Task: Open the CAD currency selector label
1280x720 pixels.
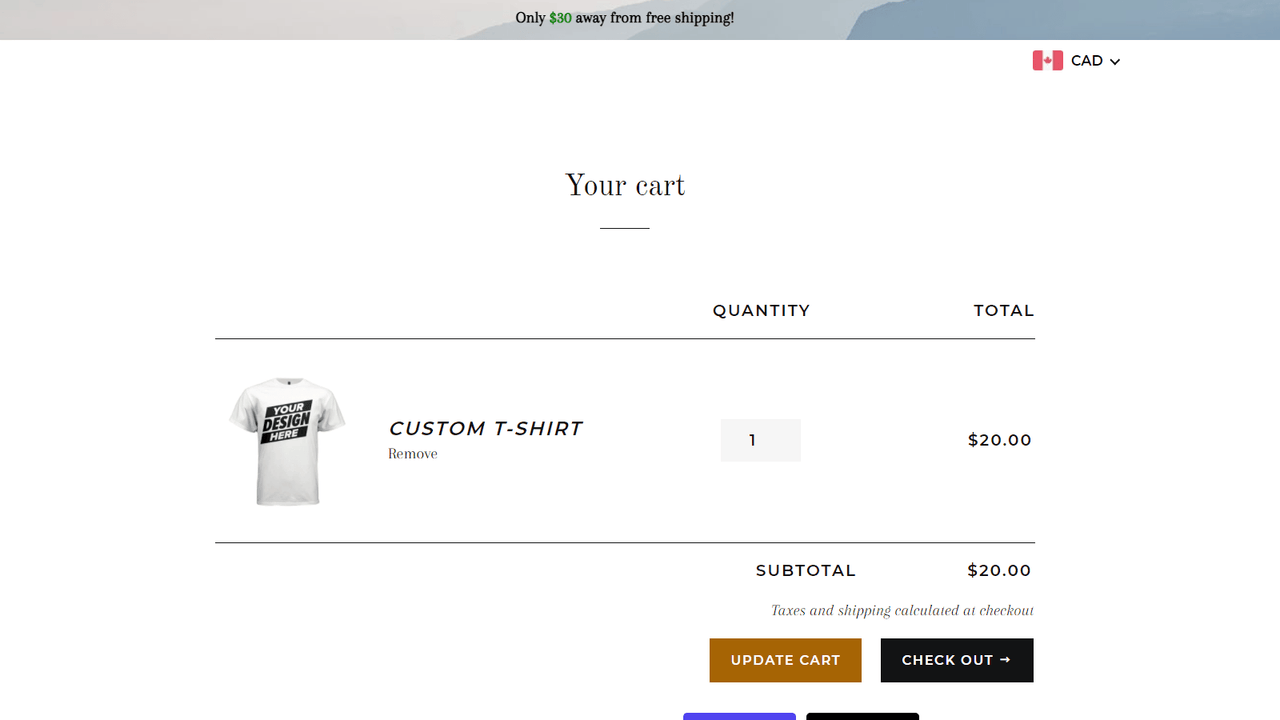Action: coord(1087,61)
